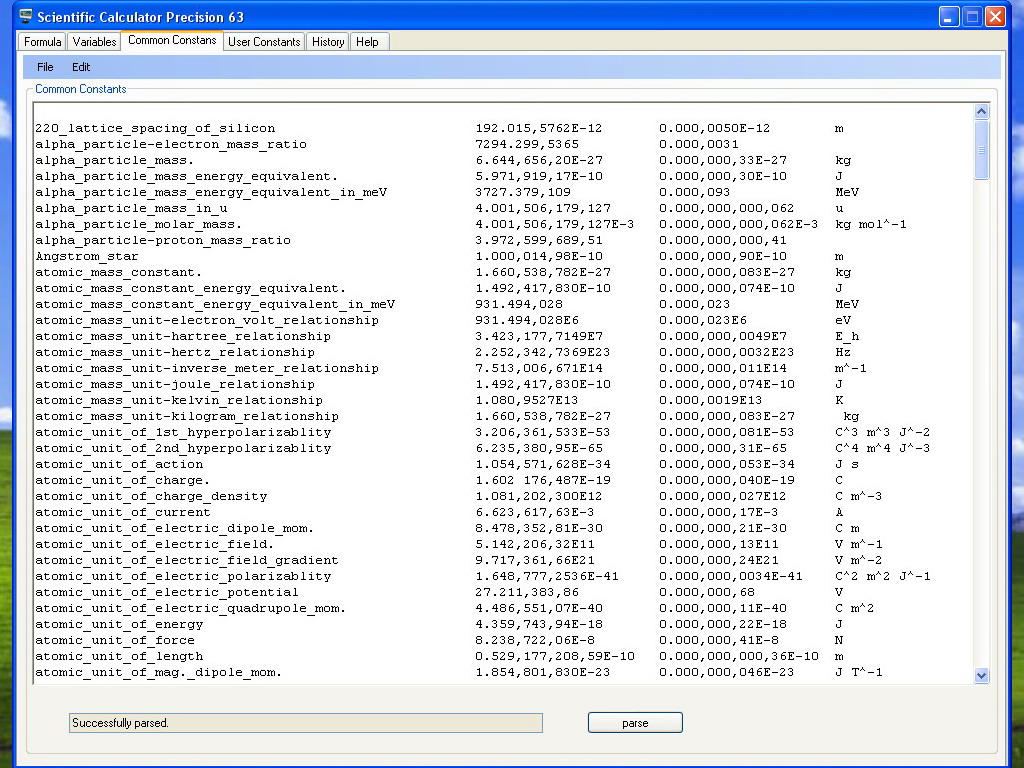1024x768 pixels.
Task: Open the Edit menu
Action: [81, 67]
